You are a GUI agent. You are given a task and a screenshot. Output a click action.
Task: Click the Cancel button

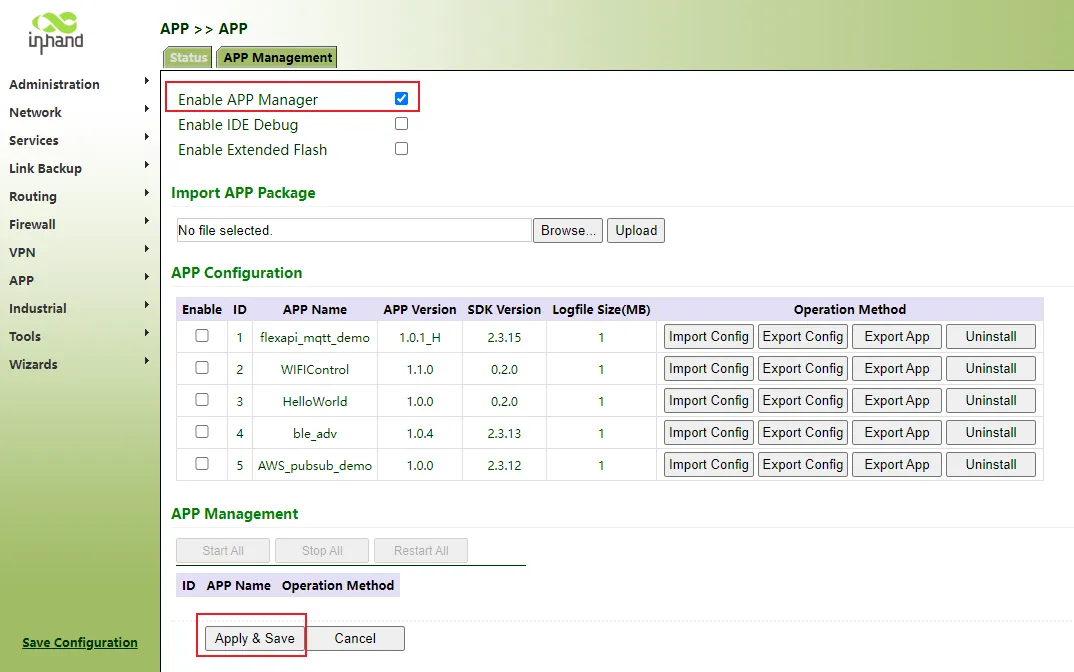[x=355, y=638]
